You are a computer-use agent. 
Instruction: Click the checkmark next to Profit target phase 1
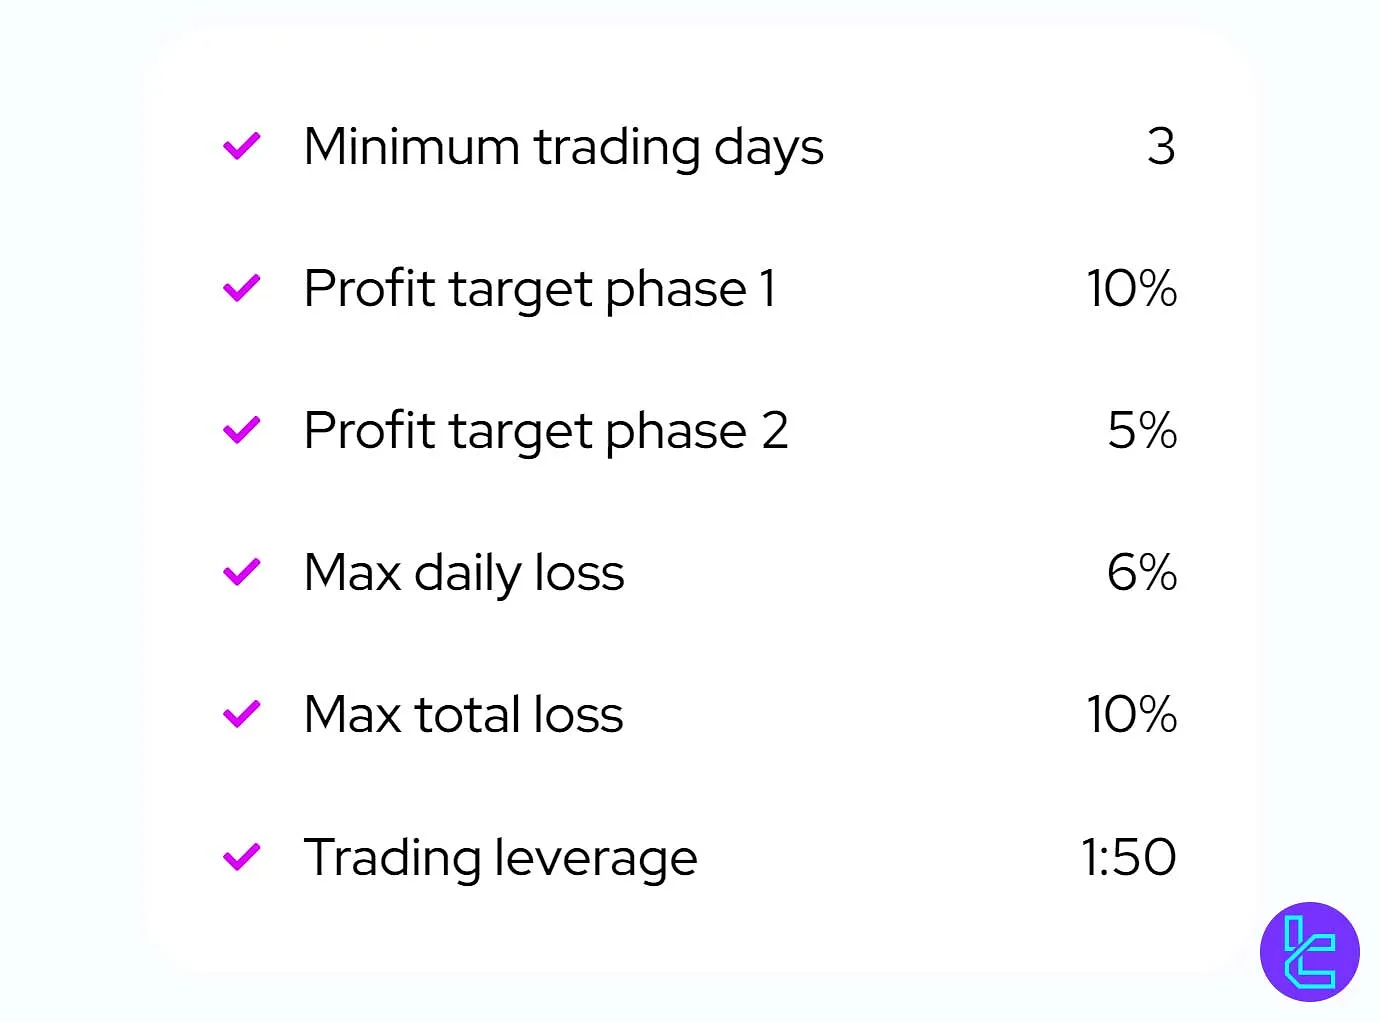241,288
